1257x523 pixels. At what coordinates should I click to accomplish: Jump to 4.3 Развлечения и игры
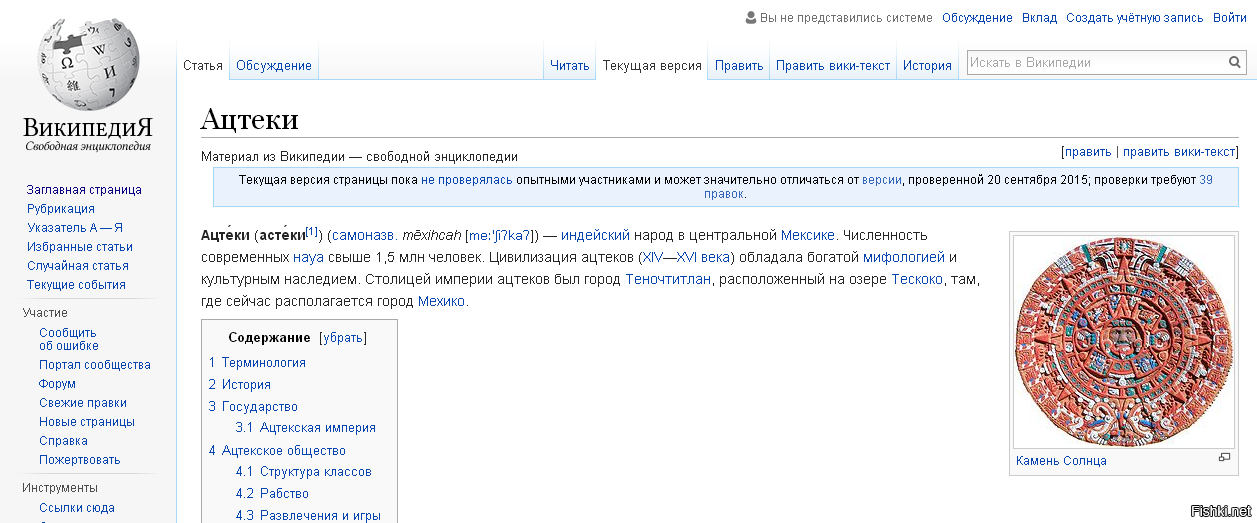[x=308, y=516]
